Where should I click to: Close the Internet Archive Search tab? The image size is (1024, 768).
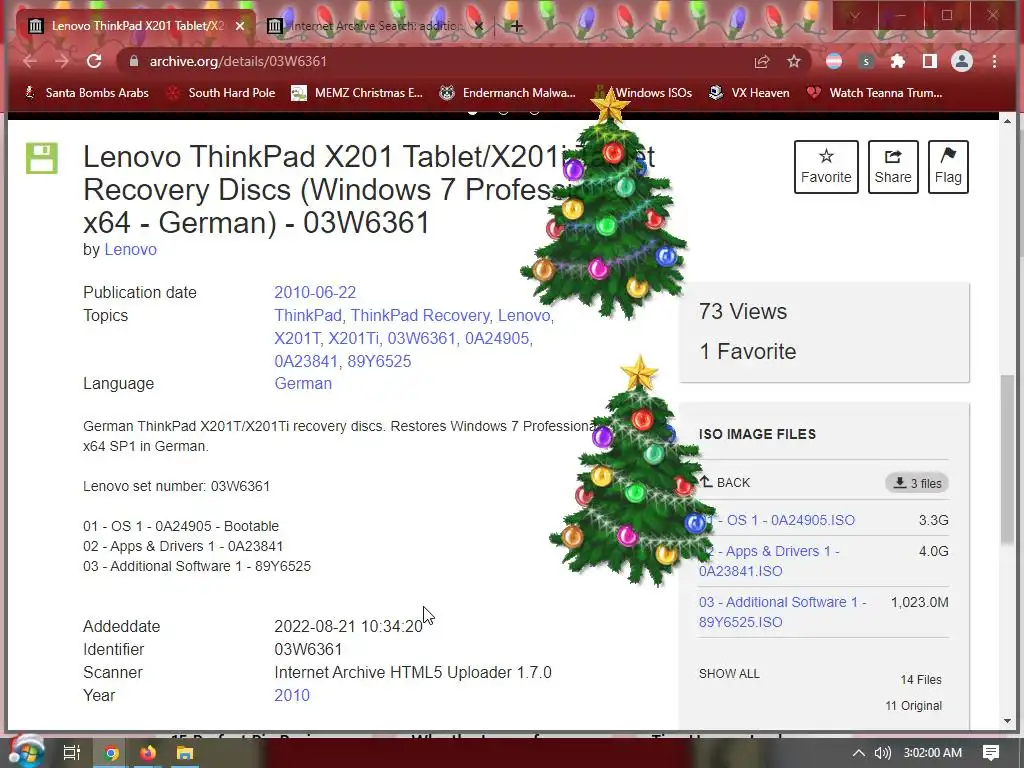(479, 26)
